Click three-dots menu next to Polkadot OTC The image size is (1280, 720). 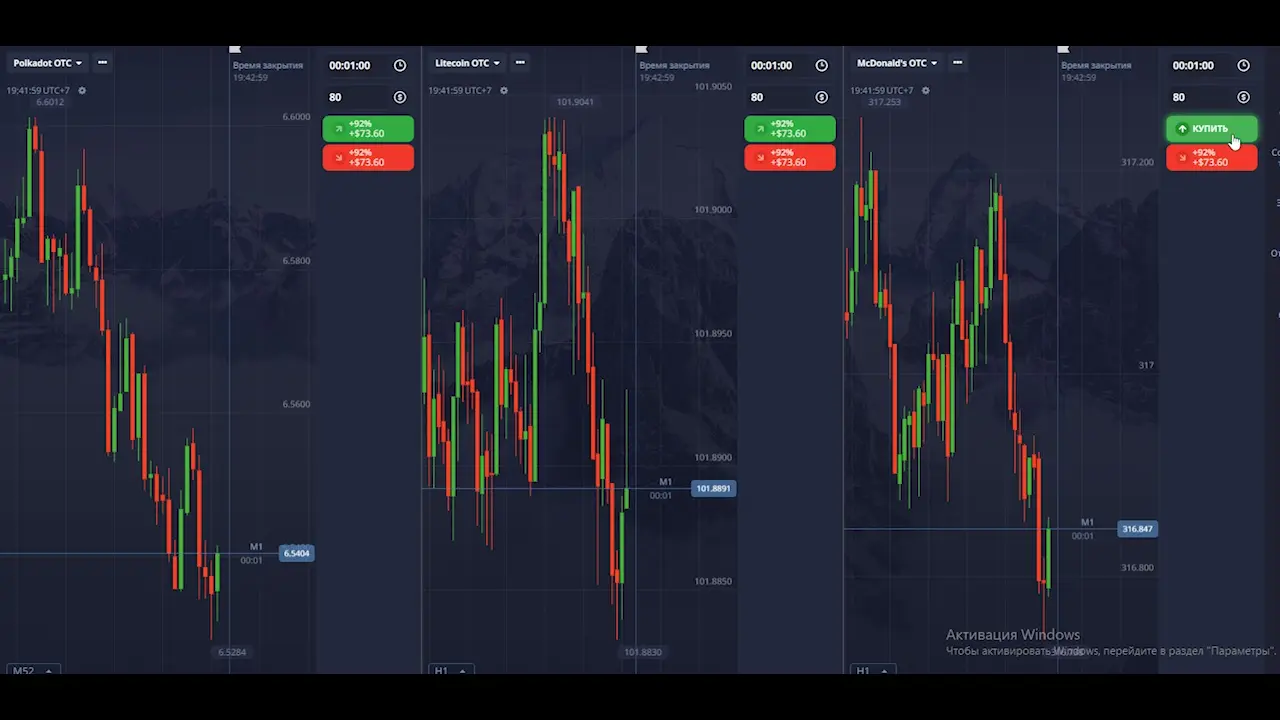click(x=102, y=63)
